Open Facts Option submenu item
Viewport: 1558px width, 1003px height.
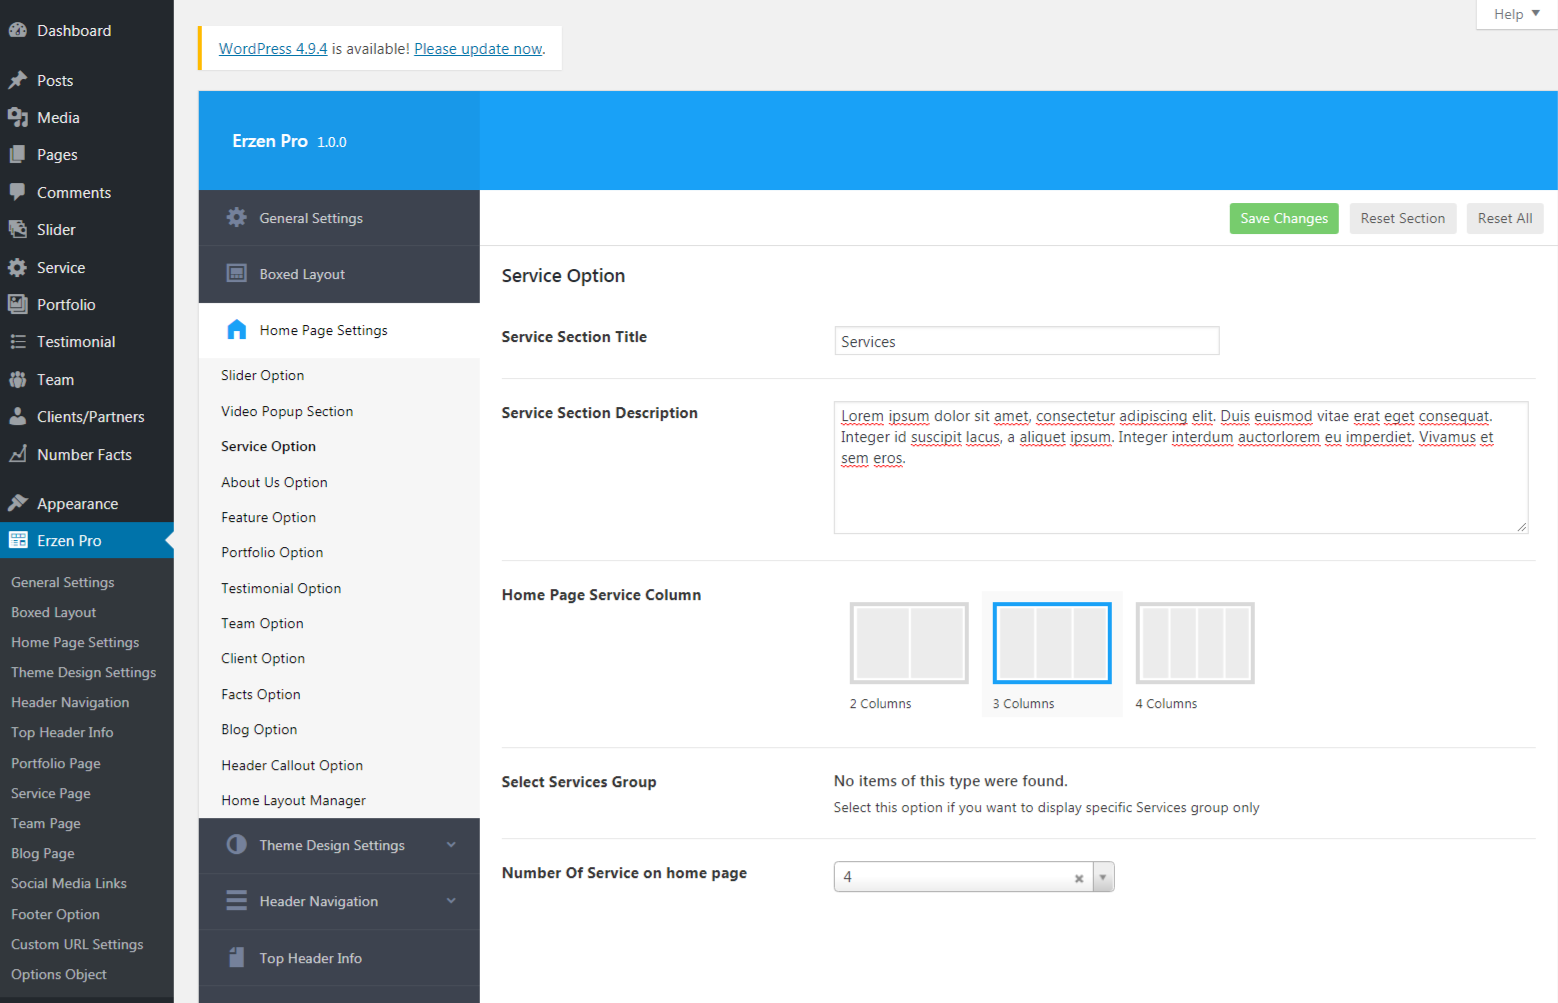(x=261, y=694)
